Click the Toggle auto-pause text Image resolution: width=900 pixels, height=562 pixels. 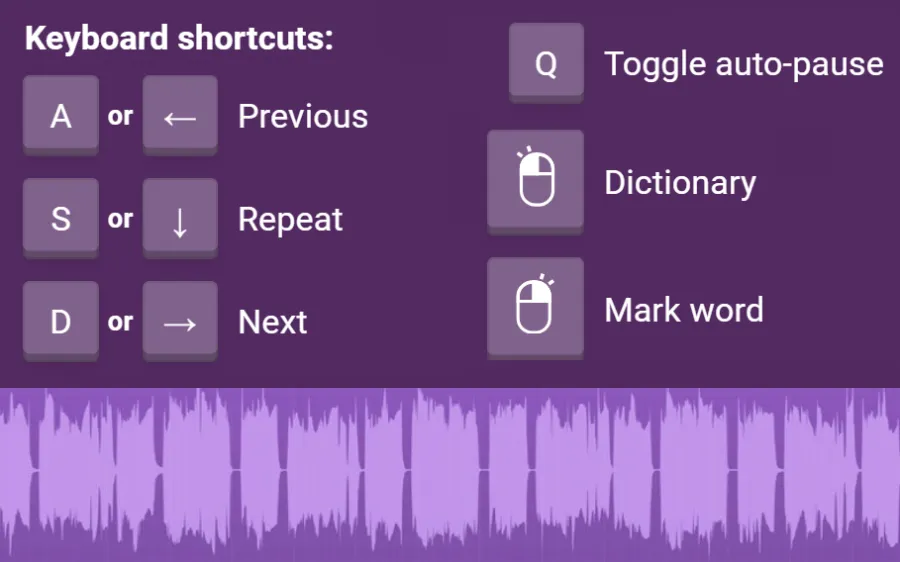[x=744, y=64]
